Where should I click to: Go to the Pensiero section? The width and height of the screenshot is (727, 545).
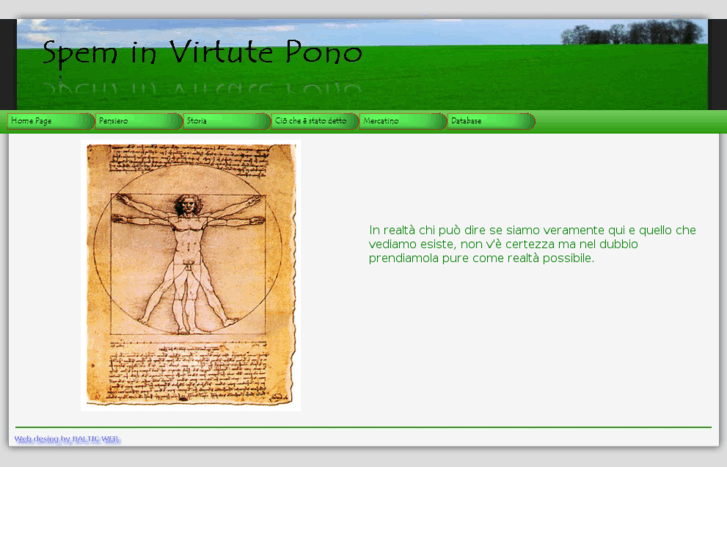[139, 122]
